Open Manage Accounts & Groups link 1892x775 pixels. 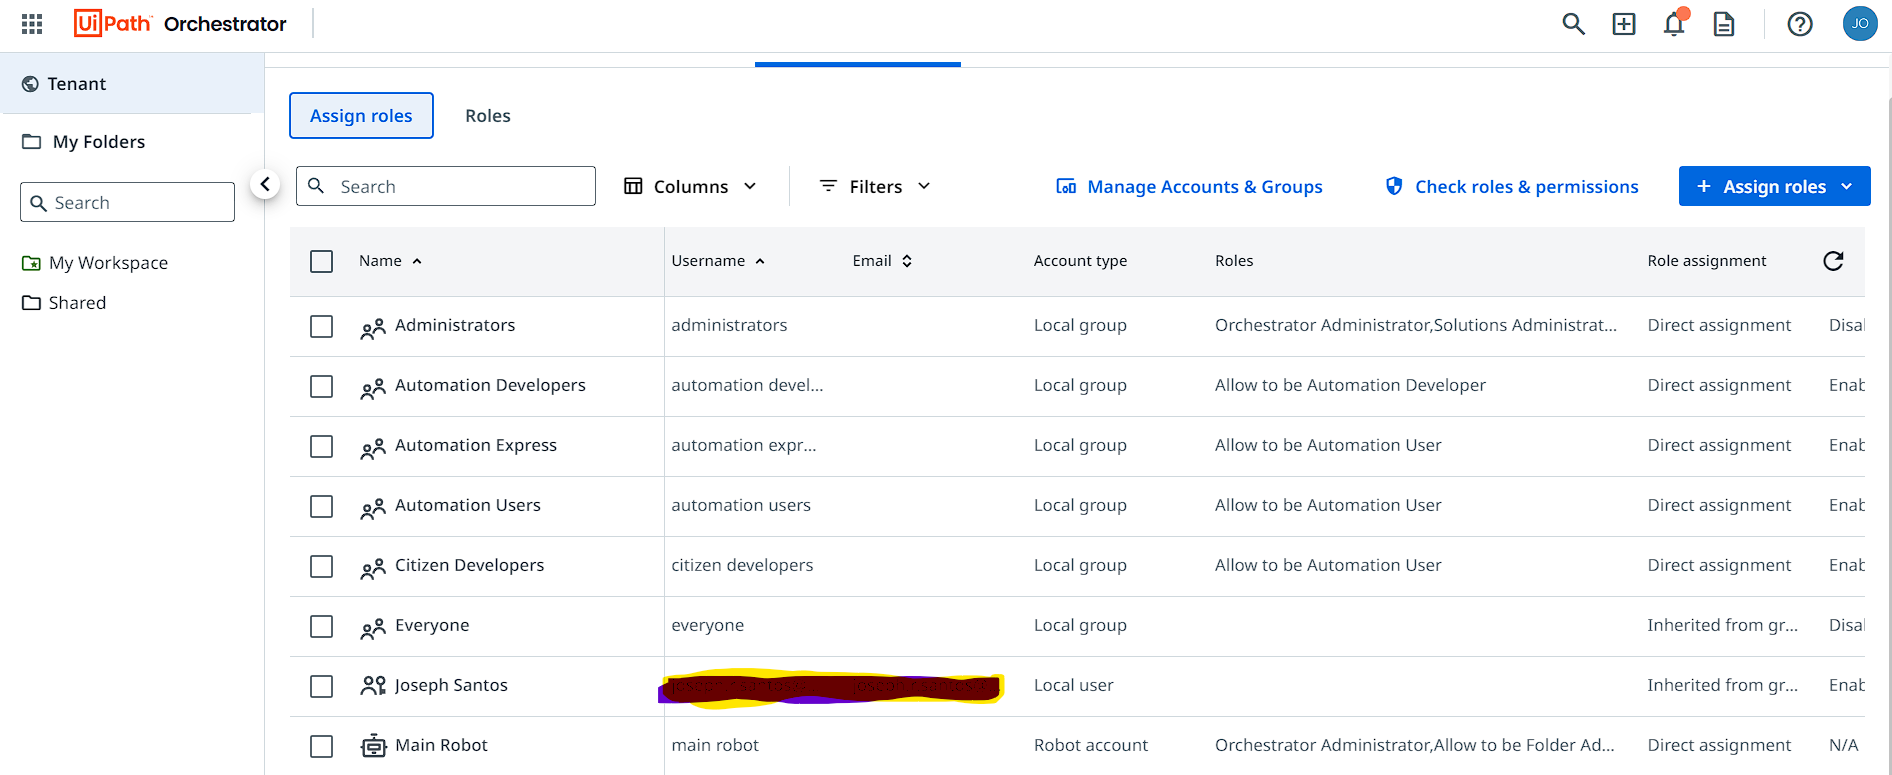point(1189,187)
